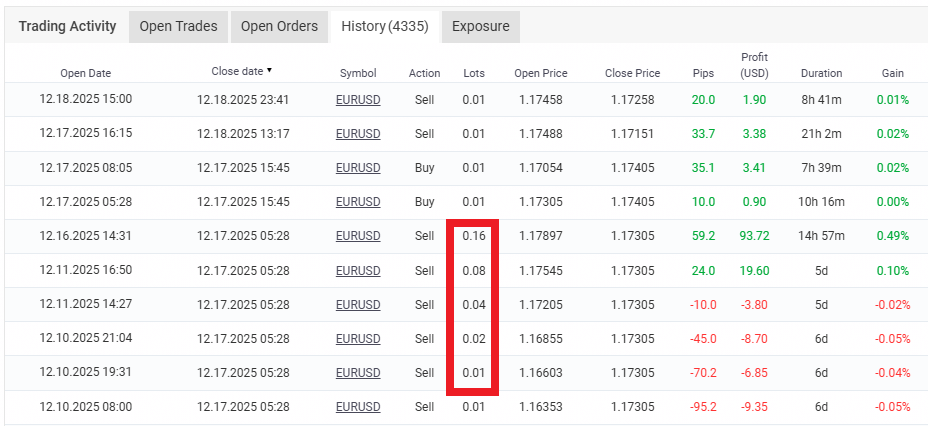Select the 33.7 pips value
The width and height of the screenshot is (928, 426).
(703, 134)
